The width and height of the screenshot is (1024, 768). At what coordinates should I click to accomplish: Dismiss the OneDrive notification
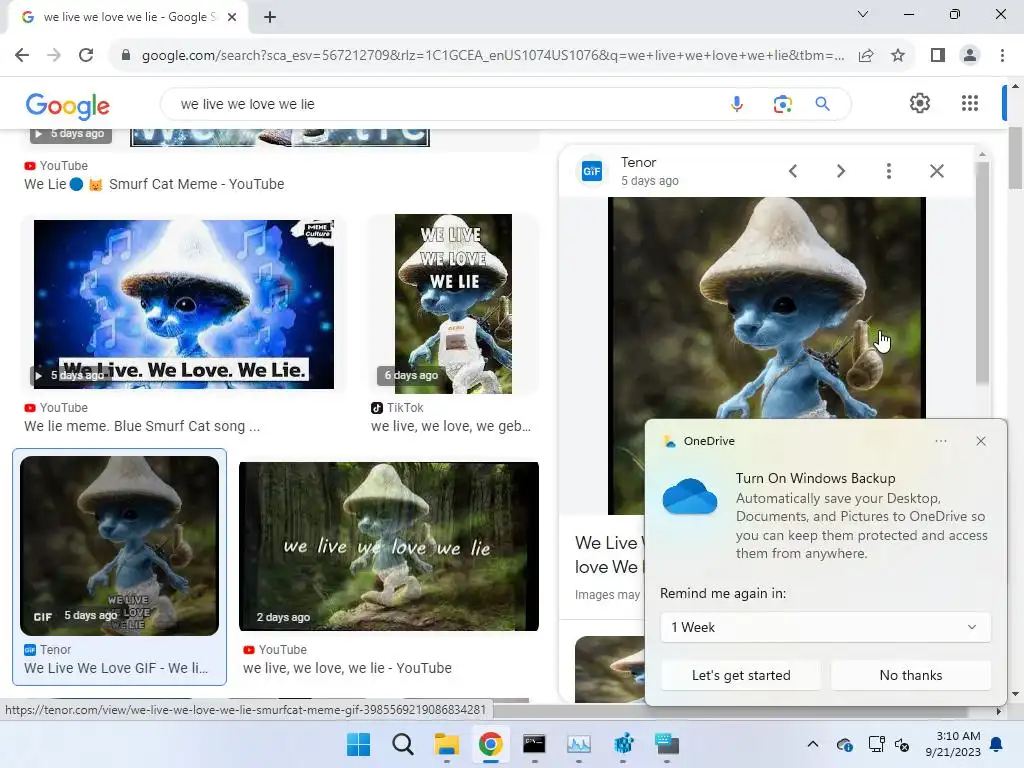(x=981, y=441)
